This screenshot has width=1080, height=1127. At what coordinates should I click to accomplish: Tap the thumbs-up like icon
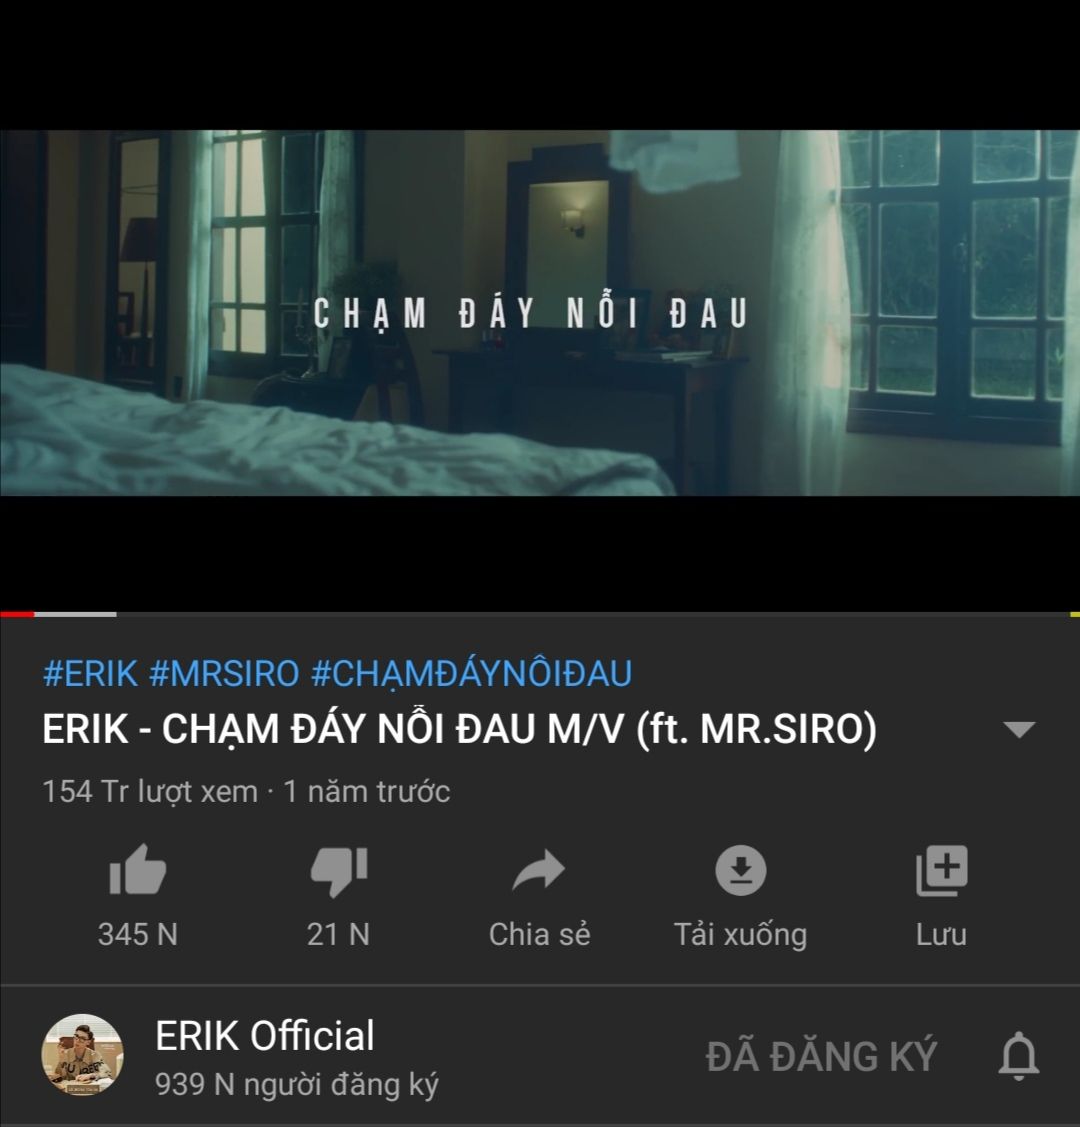click(137, 870)
